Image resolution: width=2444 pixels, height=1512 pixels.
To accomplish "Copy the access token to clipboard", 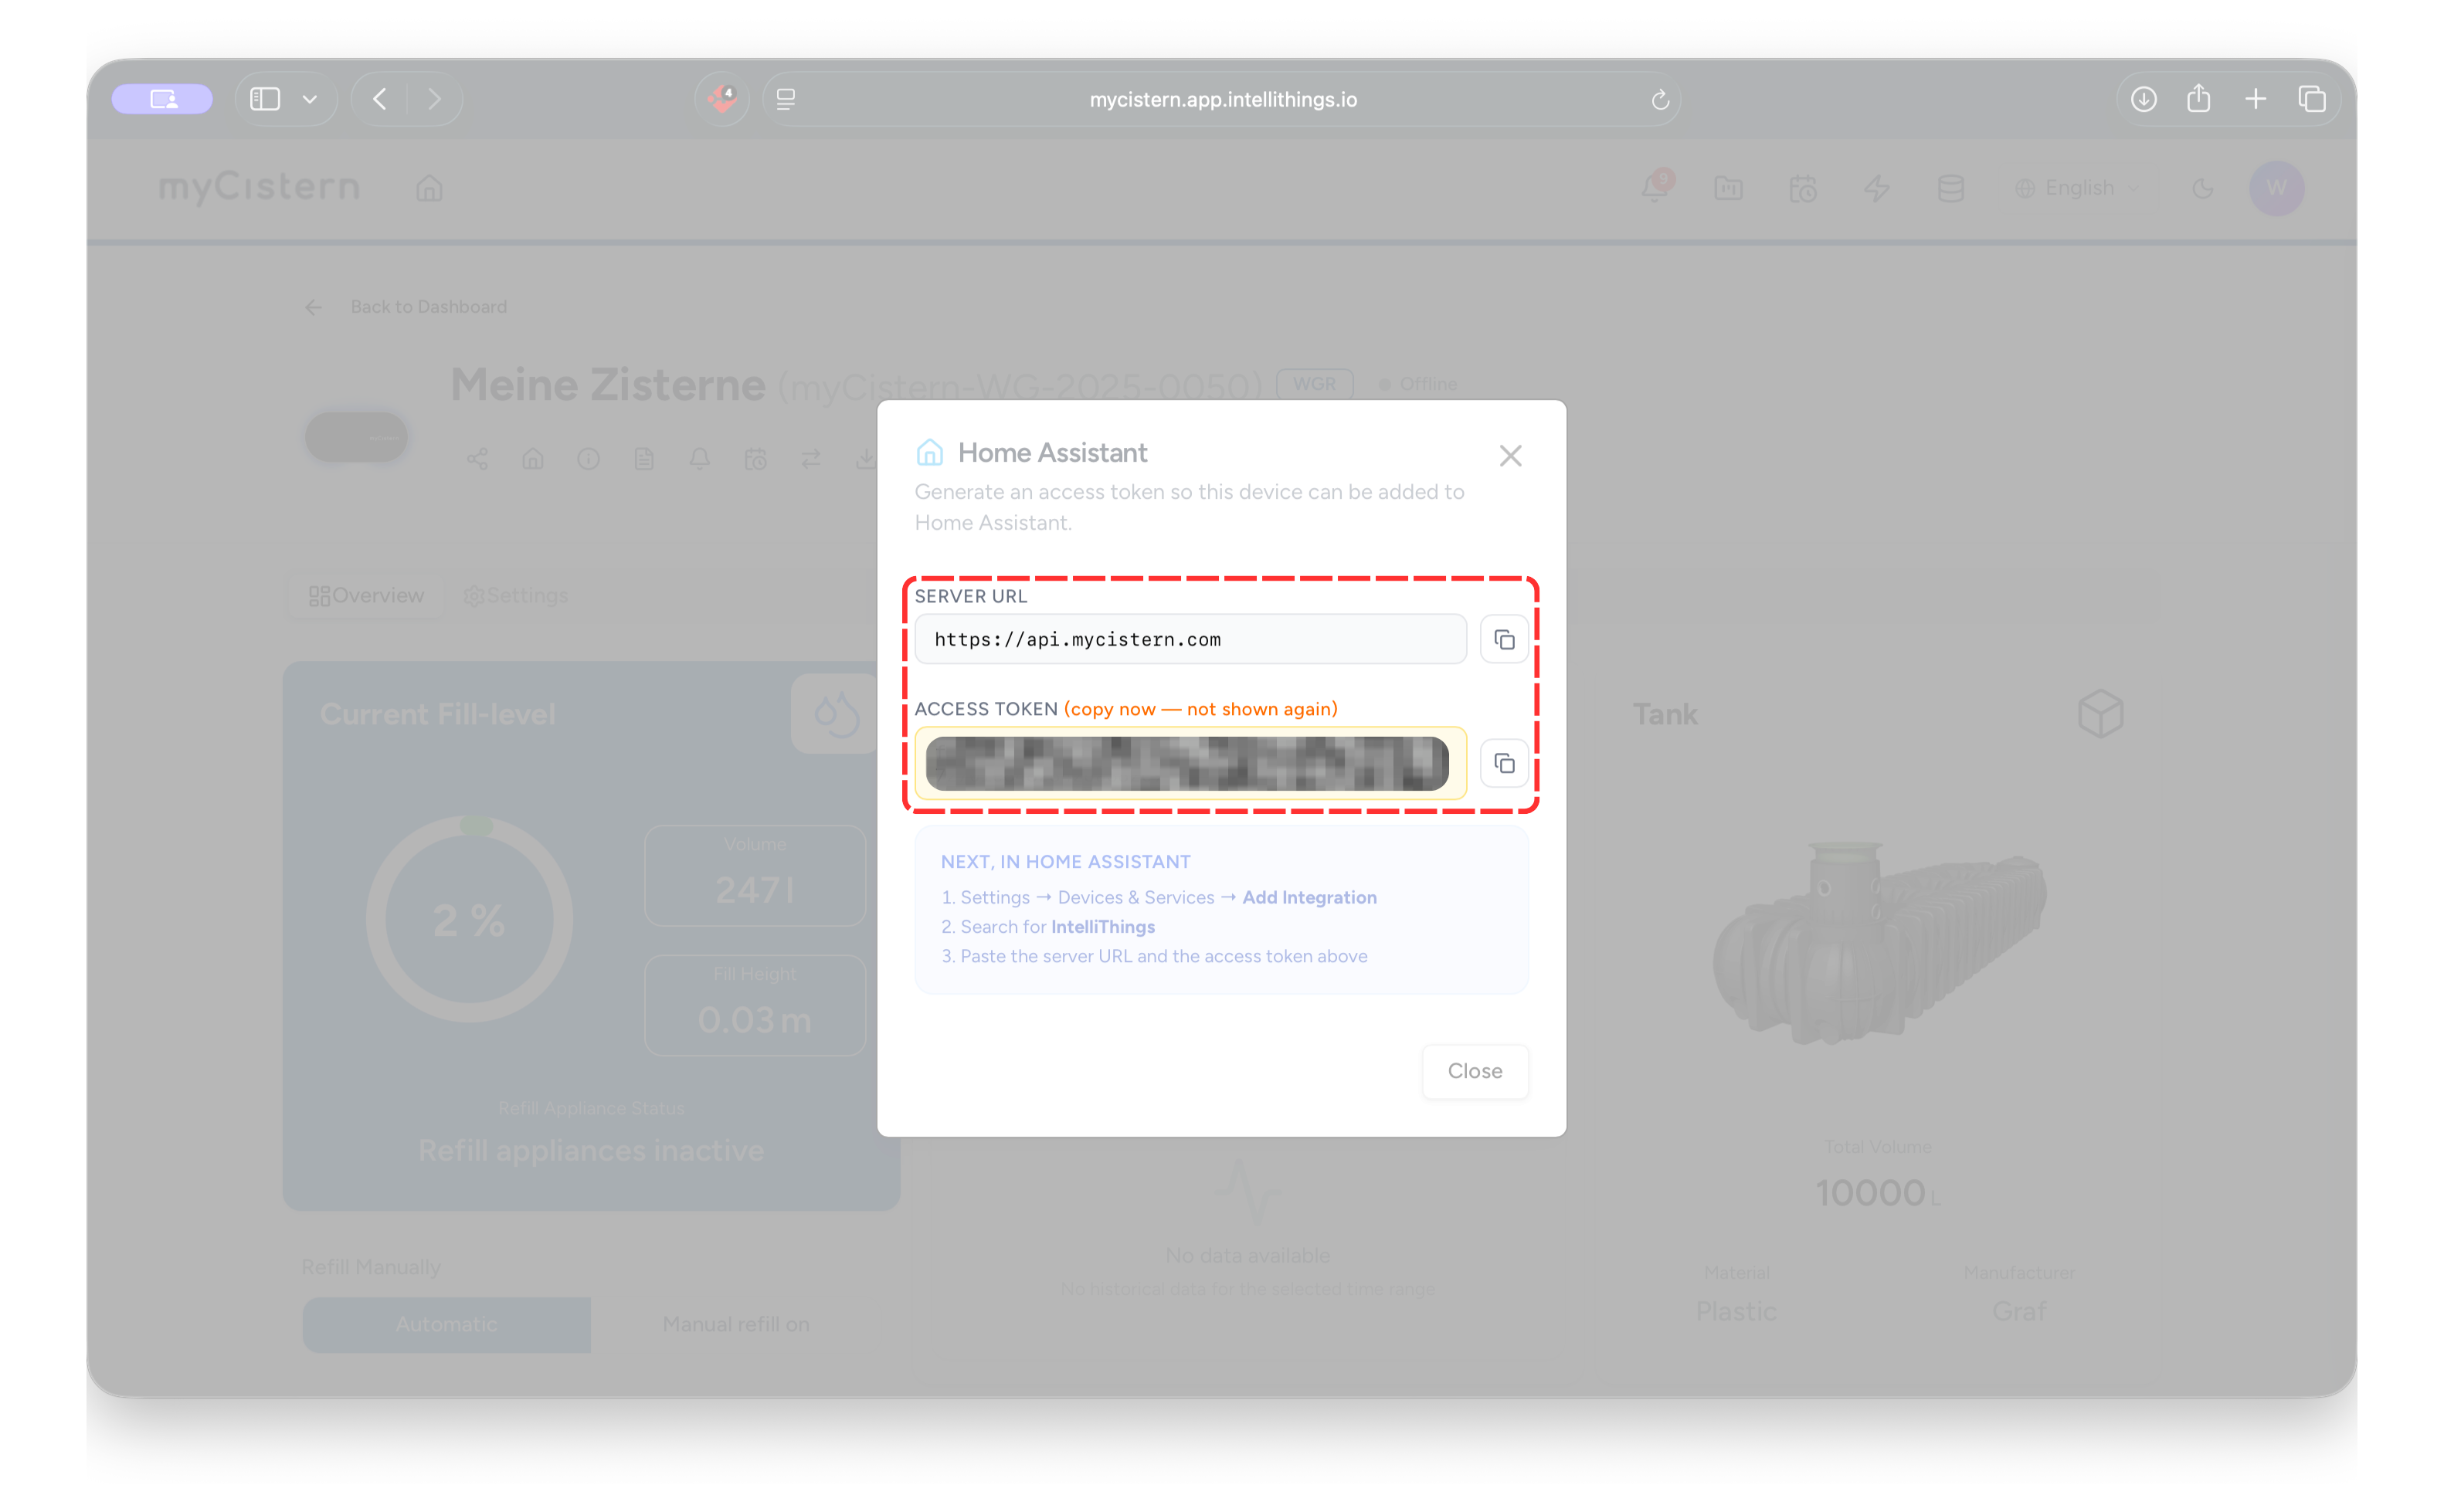I will coord(1504,764).
